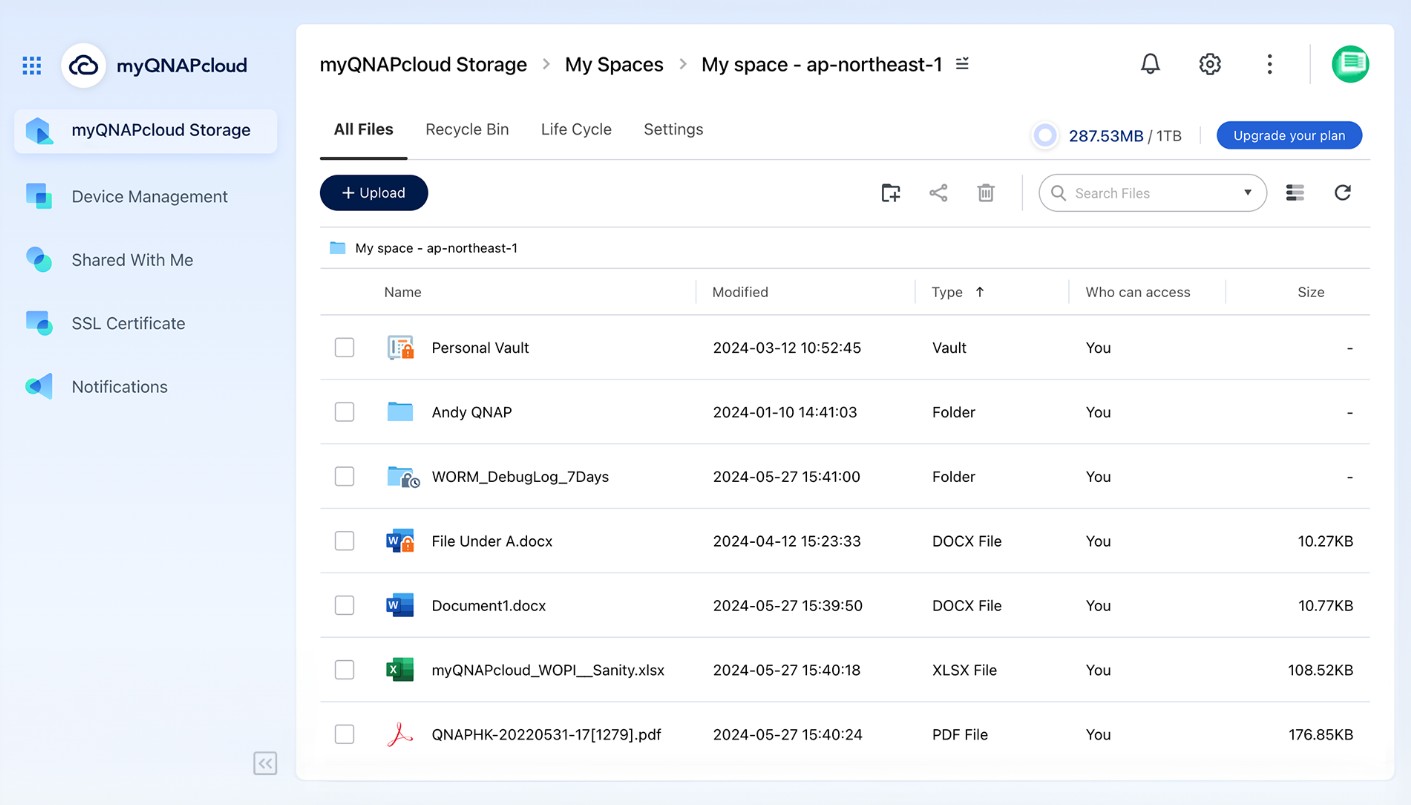Click the myQNAPcloud cloud logo
The image size is (1411, 805).
(x=83, y=64)
